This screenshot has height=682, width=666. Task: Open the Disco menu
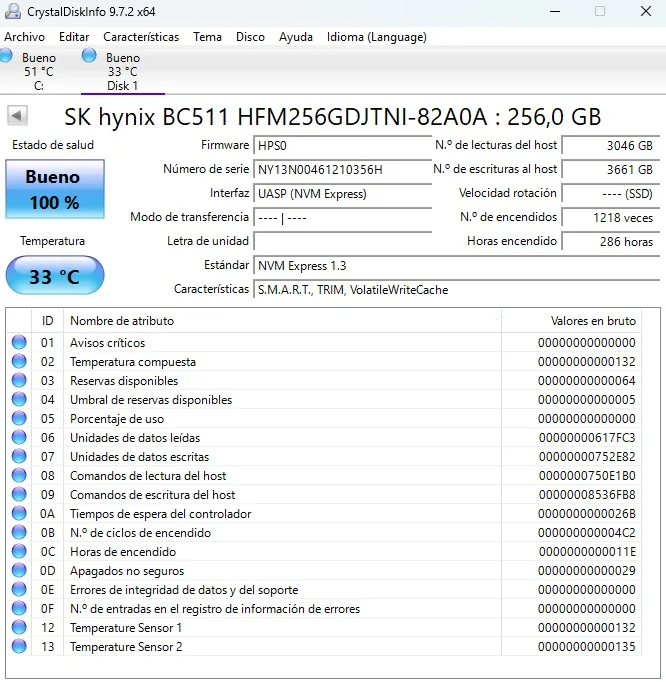[250, 37]
